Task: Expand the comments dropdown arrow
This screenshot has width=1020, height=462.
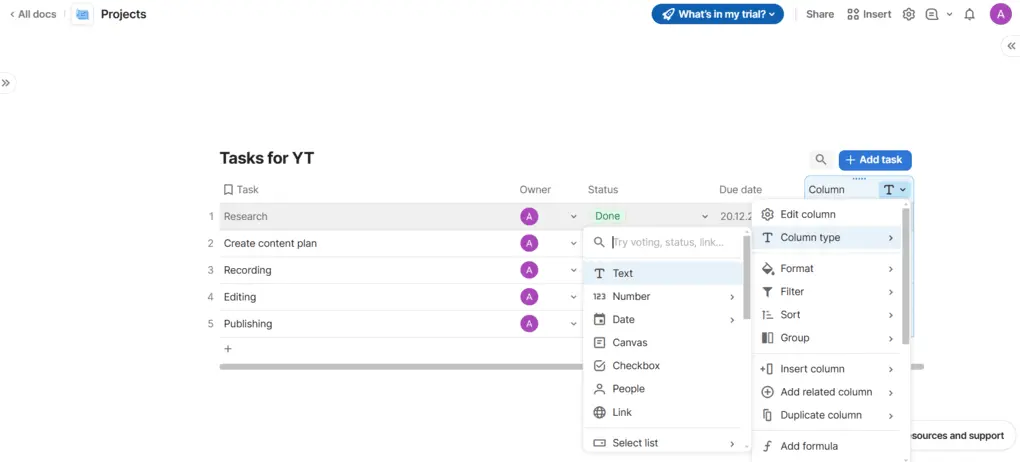Action: 949,14
